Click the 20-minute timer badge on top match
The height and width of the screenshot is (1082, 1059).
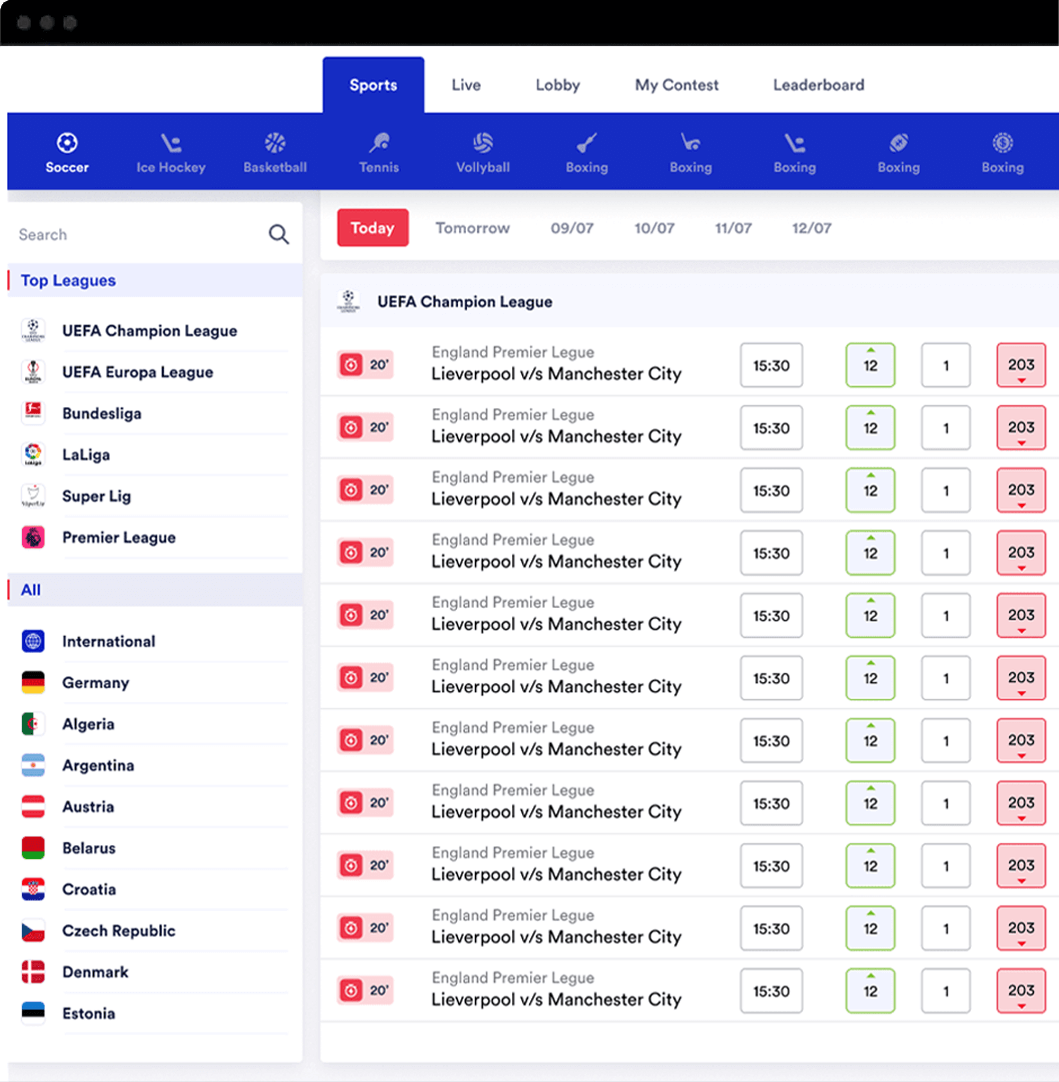tap(366, 365)
